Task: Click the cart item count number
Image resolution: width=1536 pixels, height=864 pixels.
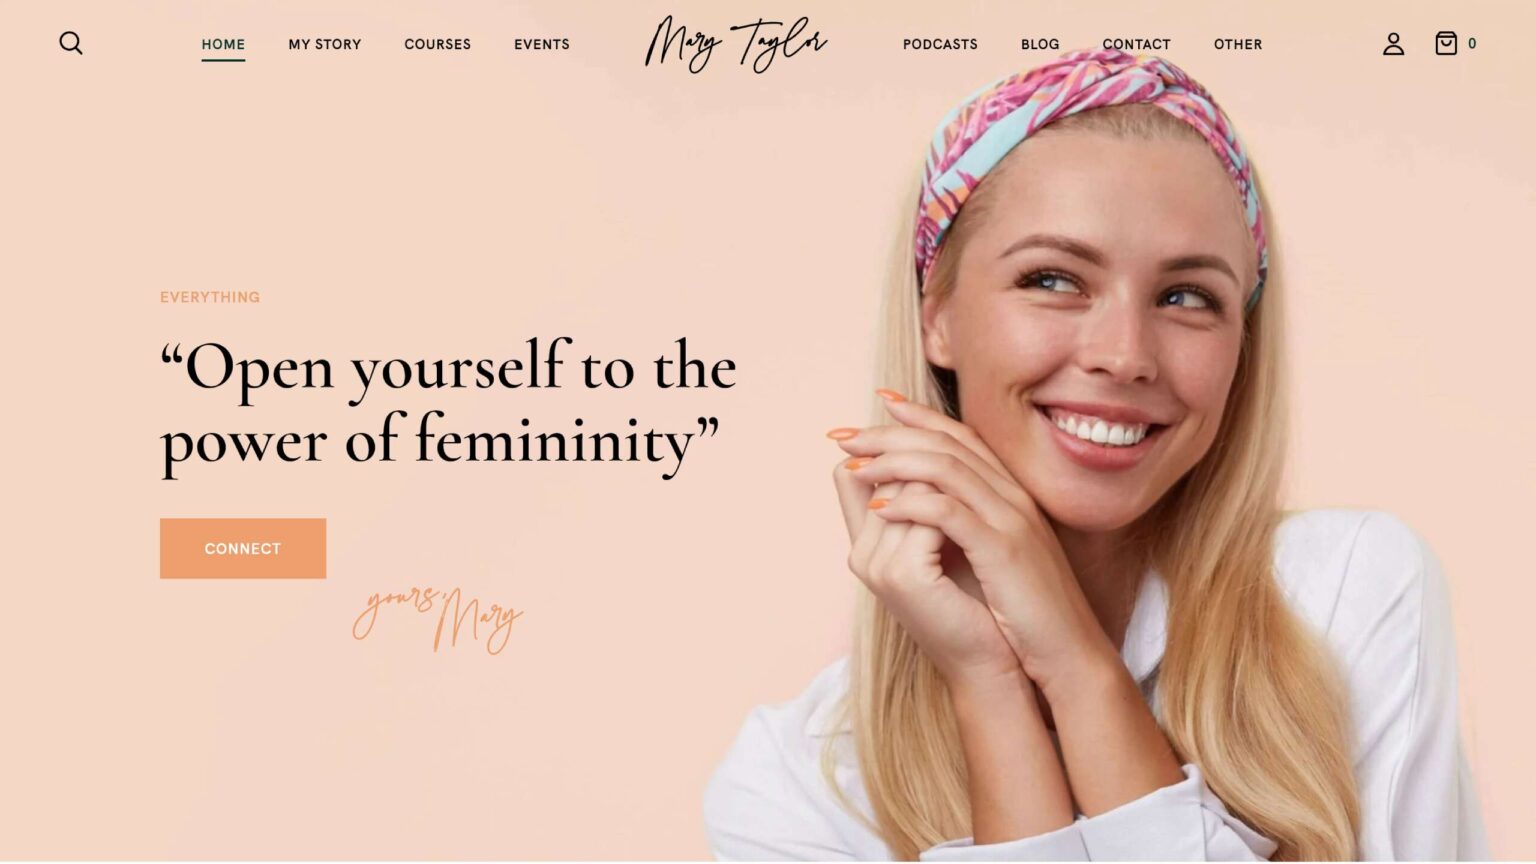Action: [1472, 43]
